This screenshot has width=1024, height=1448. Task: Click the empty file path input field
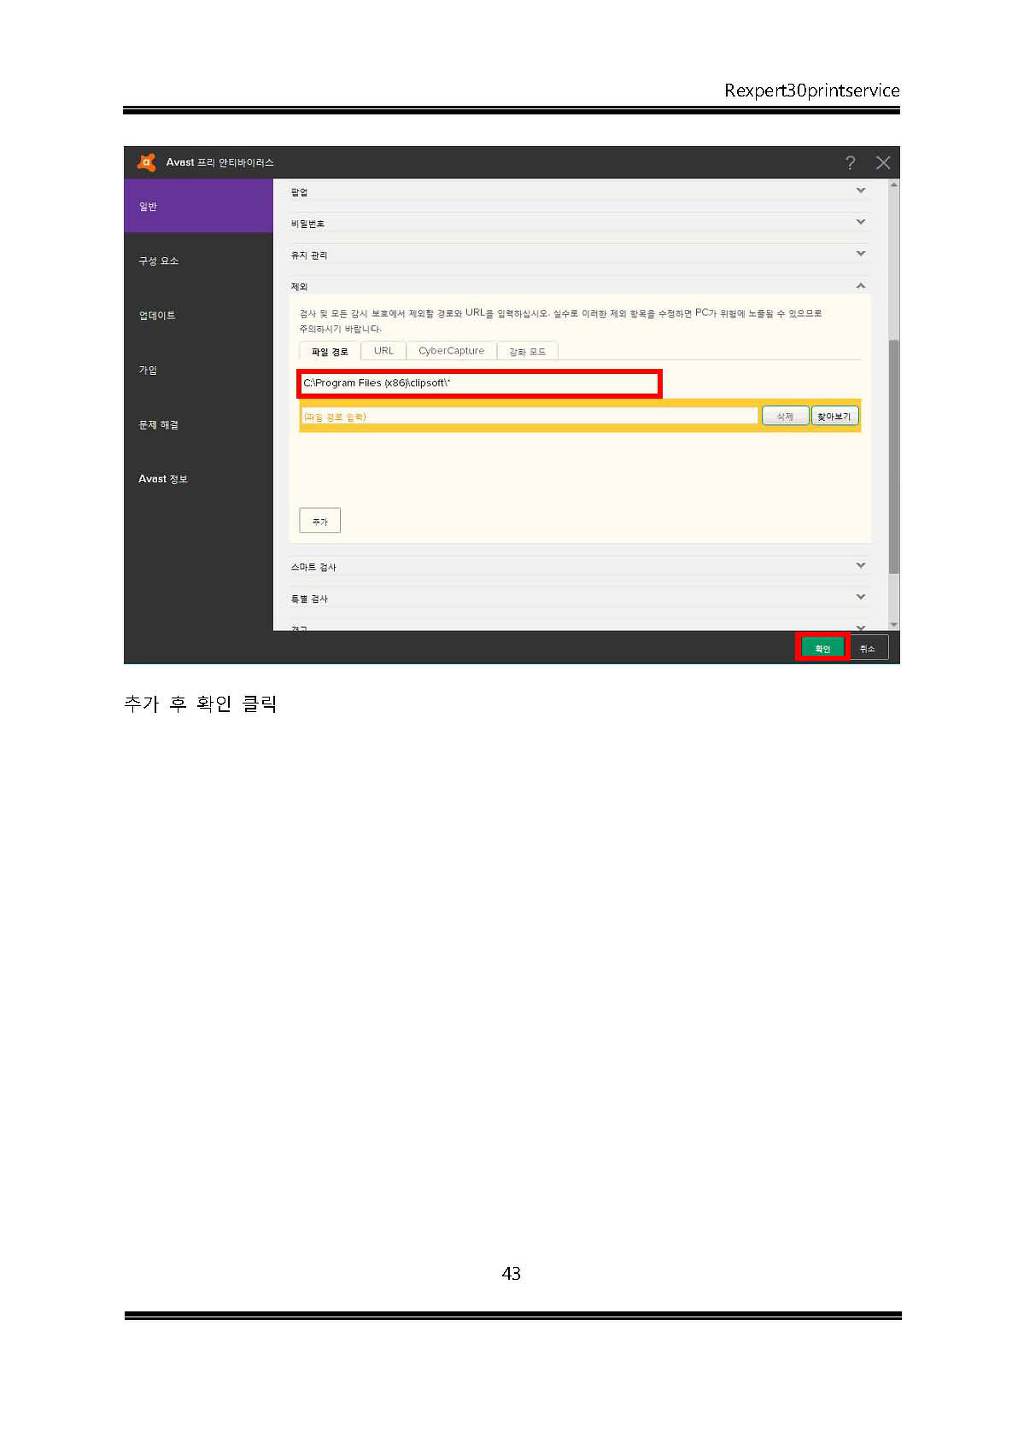click(529, 416)
